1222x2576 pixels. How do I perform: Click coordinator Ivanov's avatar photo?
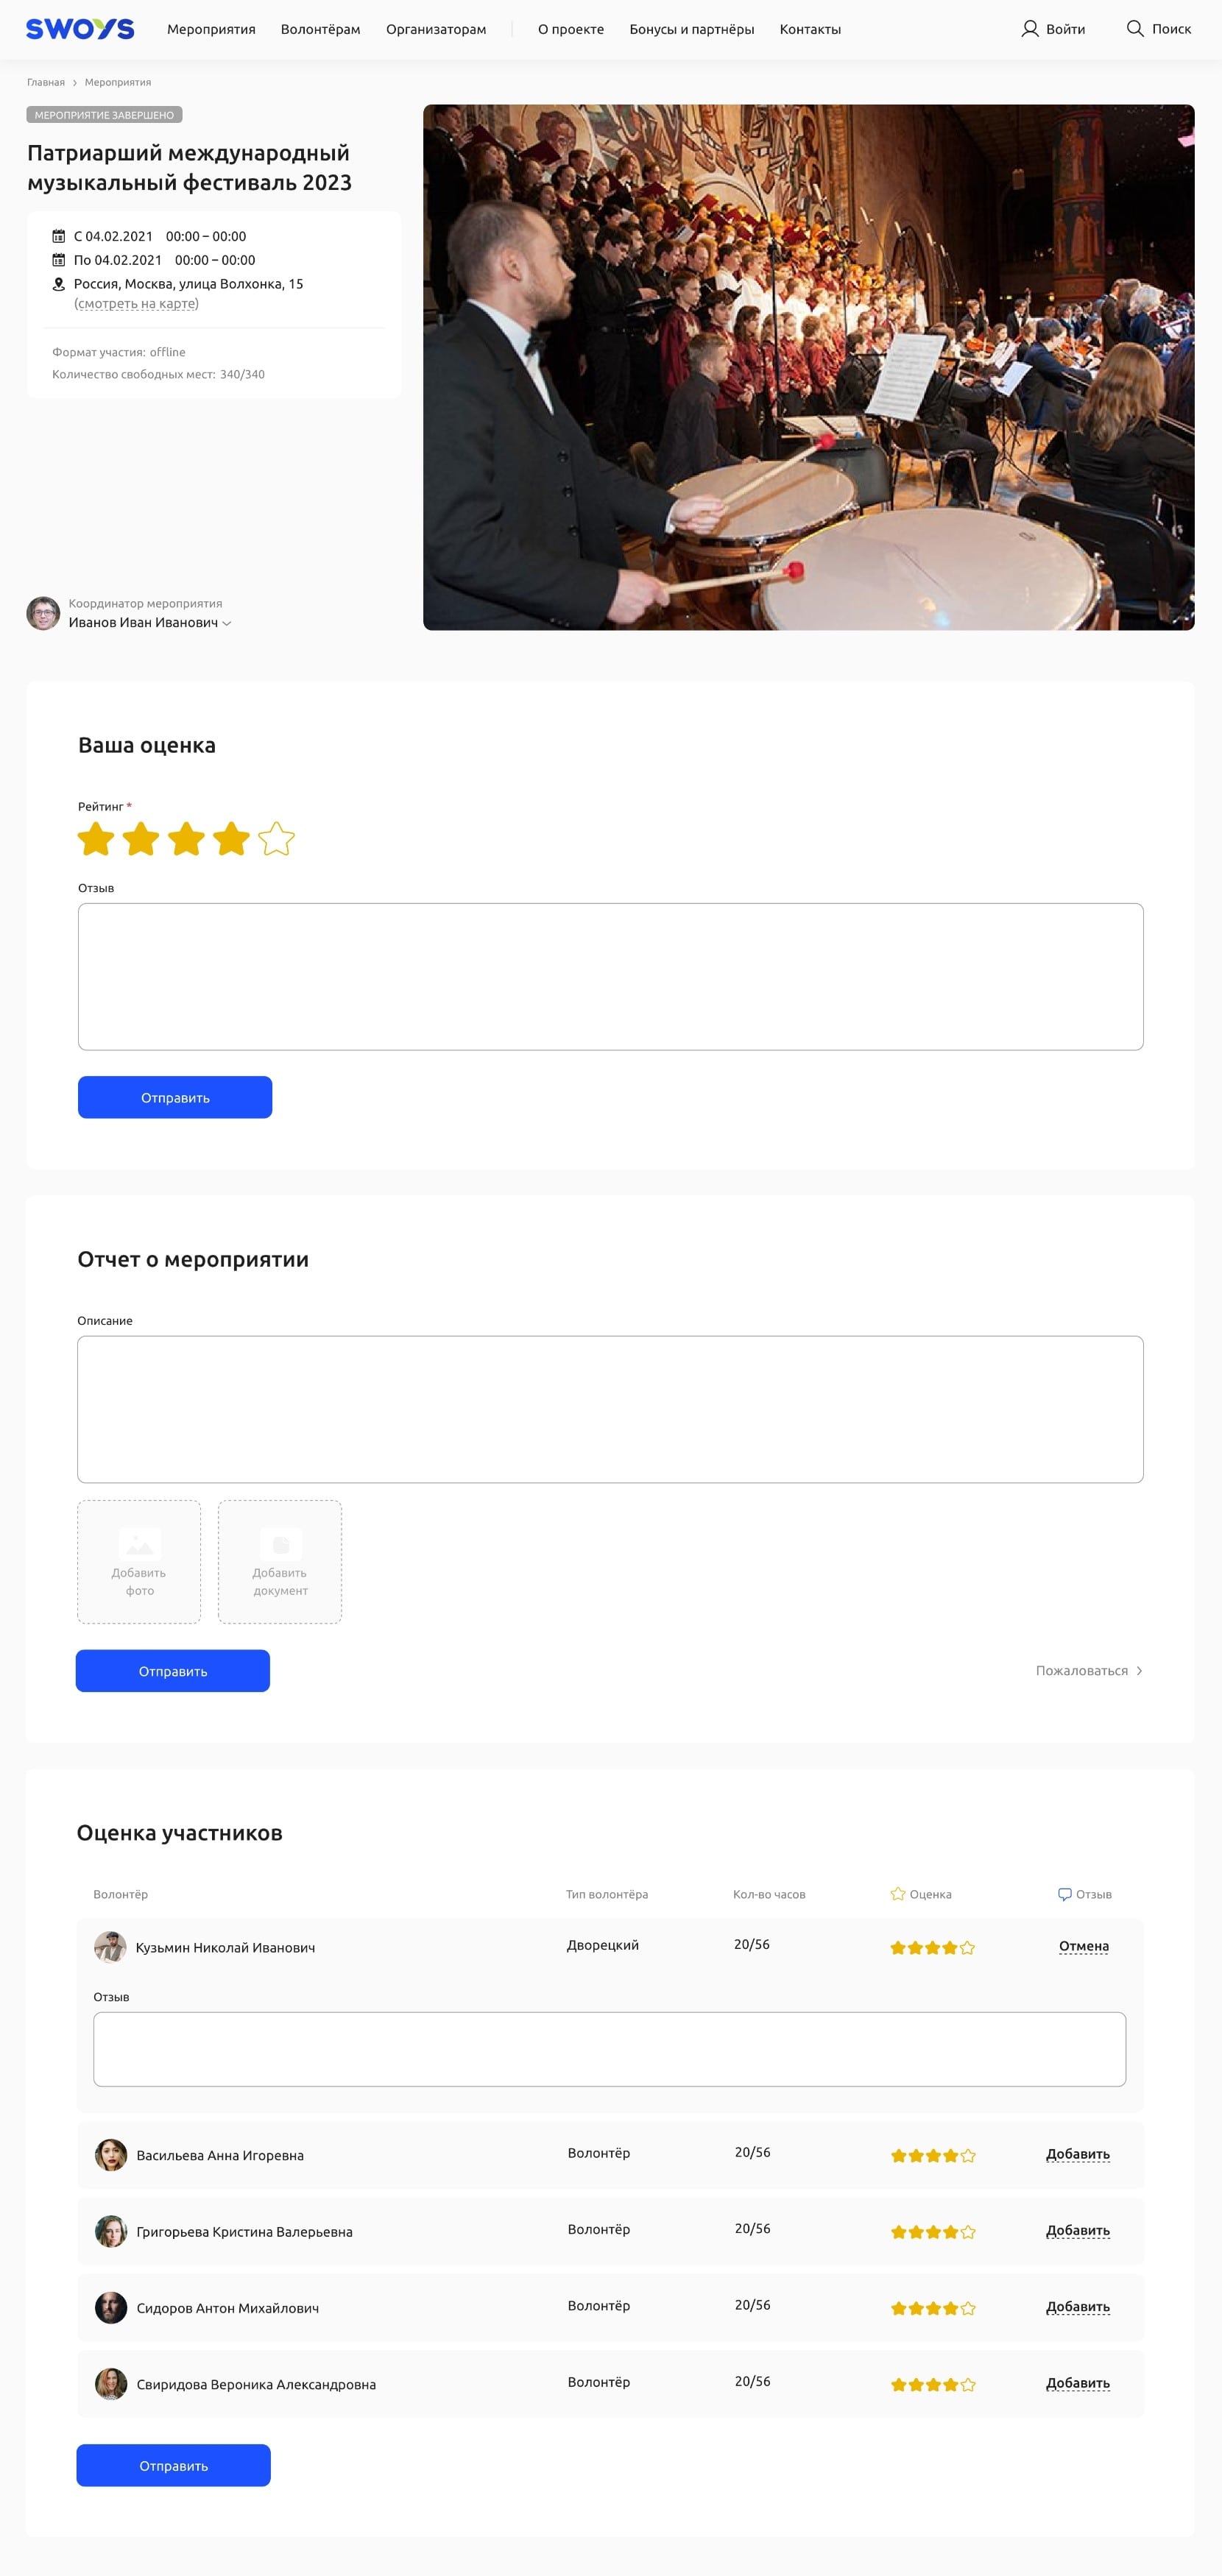pyautogui.click(x=43, y=613)
